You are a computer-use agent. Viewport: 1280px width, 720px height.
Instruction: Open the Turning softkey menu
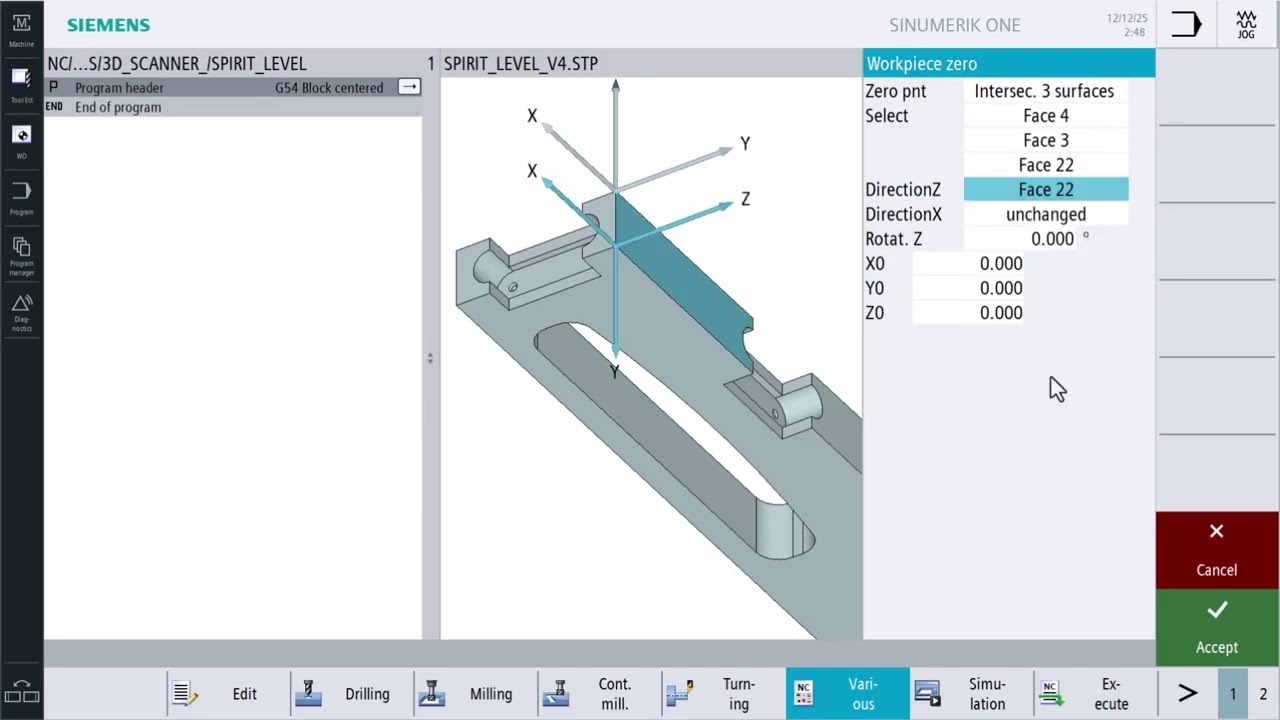tap(723, 693)
